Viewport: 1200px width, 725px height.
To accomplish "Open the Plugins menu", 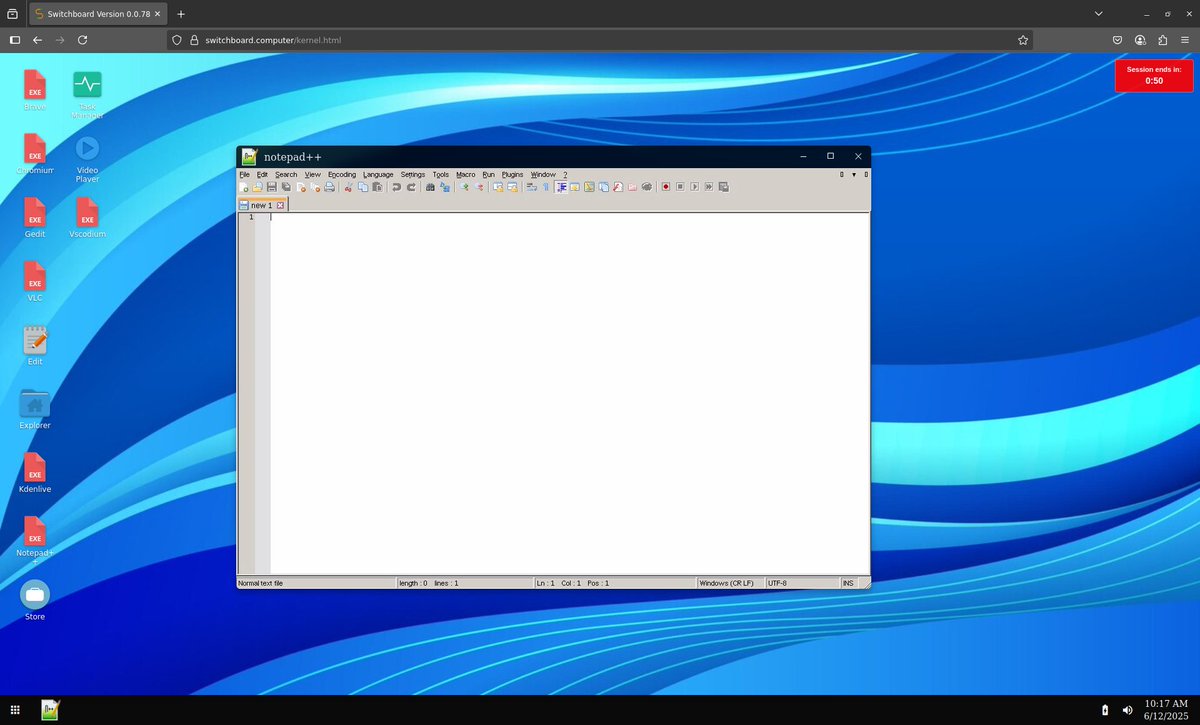I will pos(512,174).
